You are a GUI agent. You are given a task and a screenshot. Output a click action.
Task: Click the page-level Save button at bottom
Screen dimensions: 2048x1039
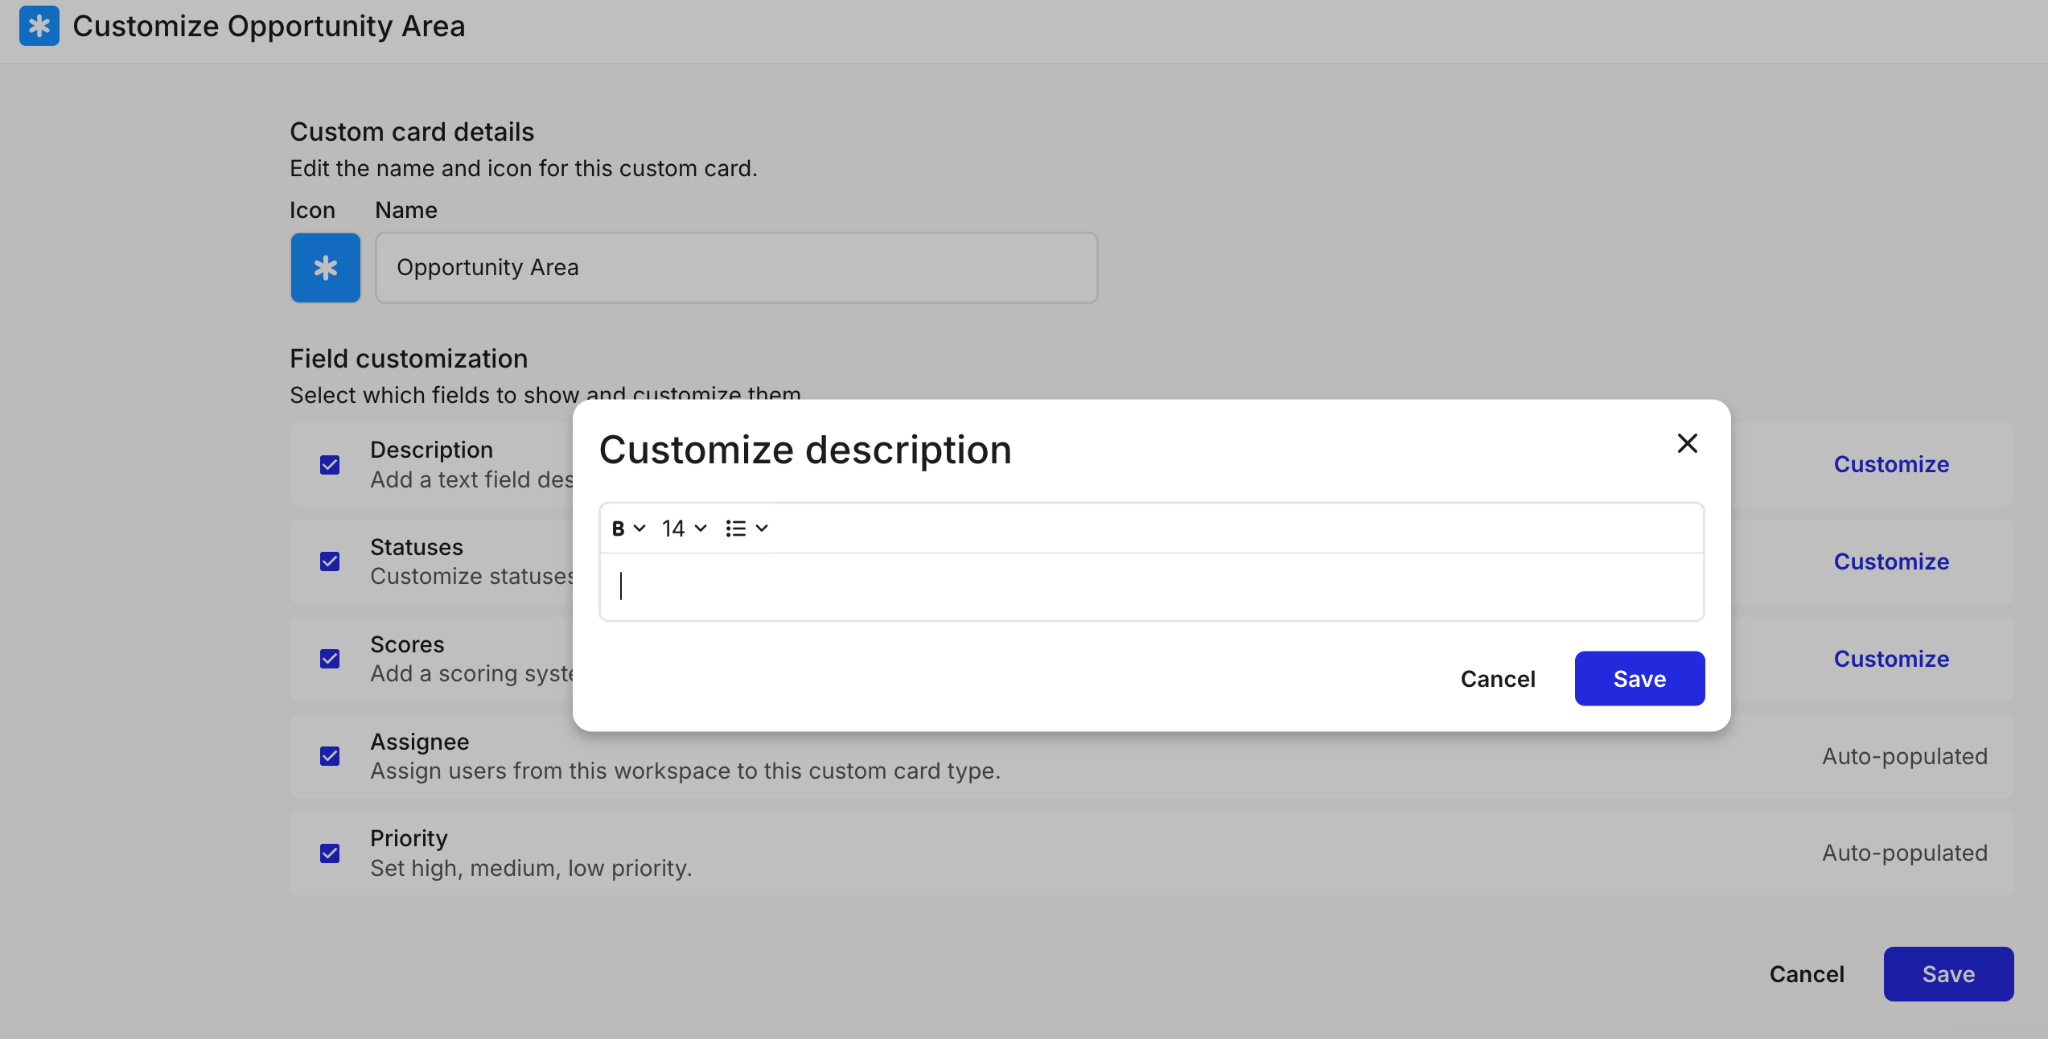(1947, 974)
